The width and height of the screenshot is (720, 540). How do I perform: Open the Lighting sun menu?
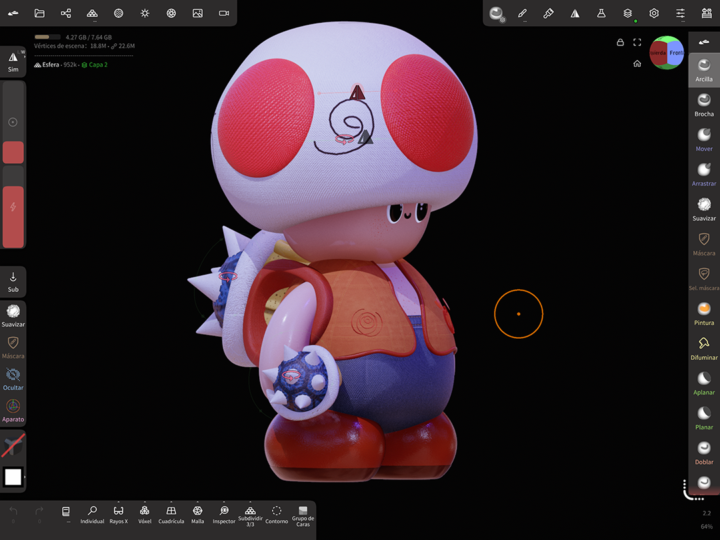tap(145, 13)
